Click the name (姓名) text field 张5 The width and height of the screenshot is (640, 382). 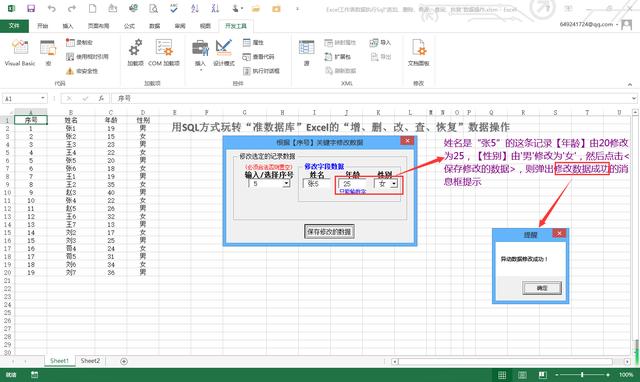(x=317, y=184)
